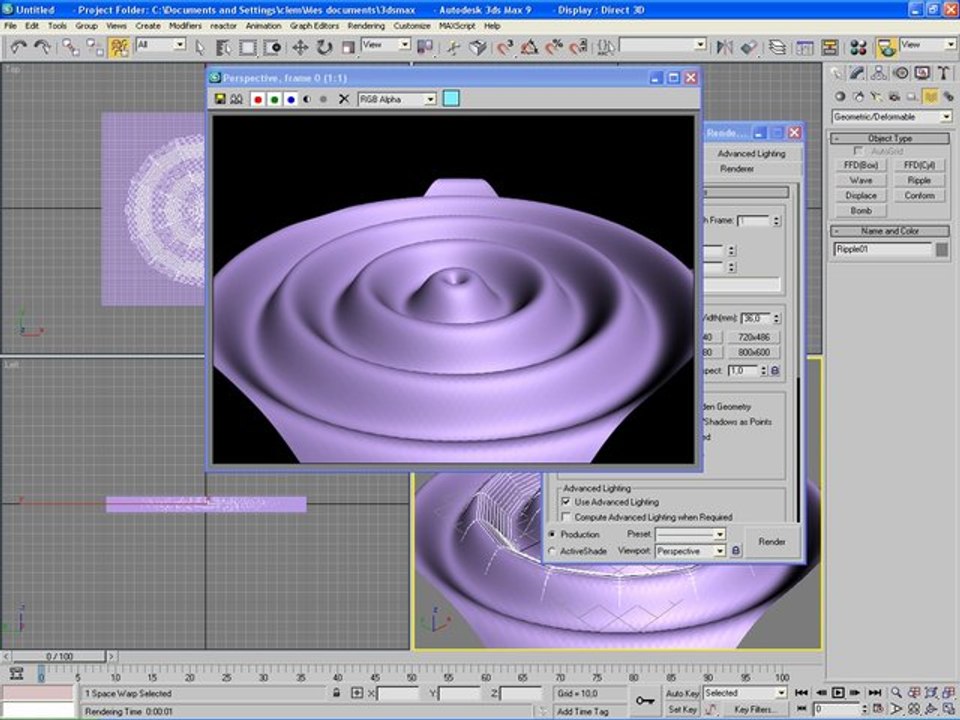Toggle the blue channel in render window
Image resolution: width=960 pixels, height=720 pixels.
(x=291, y=99)
